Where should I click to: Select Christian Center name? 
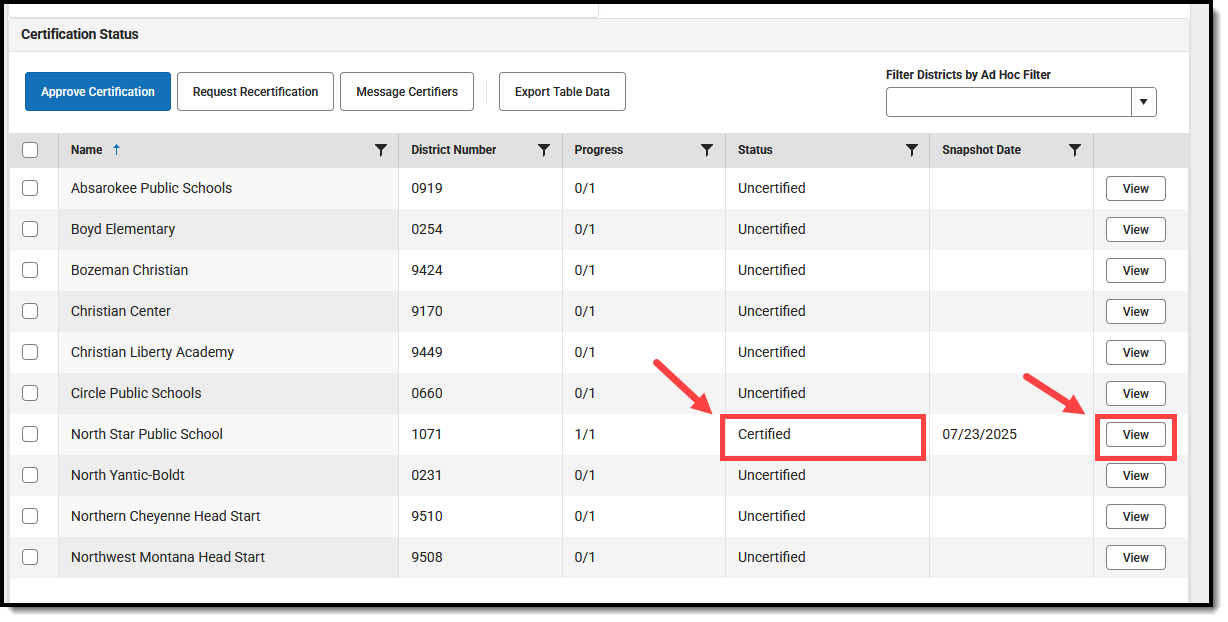tap(121, 311)
